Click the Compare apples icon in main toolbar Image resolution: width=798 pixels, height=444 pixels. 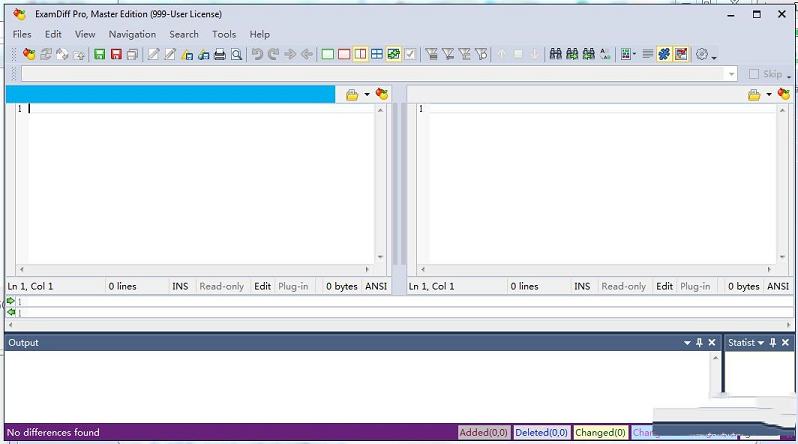(29, 54)
